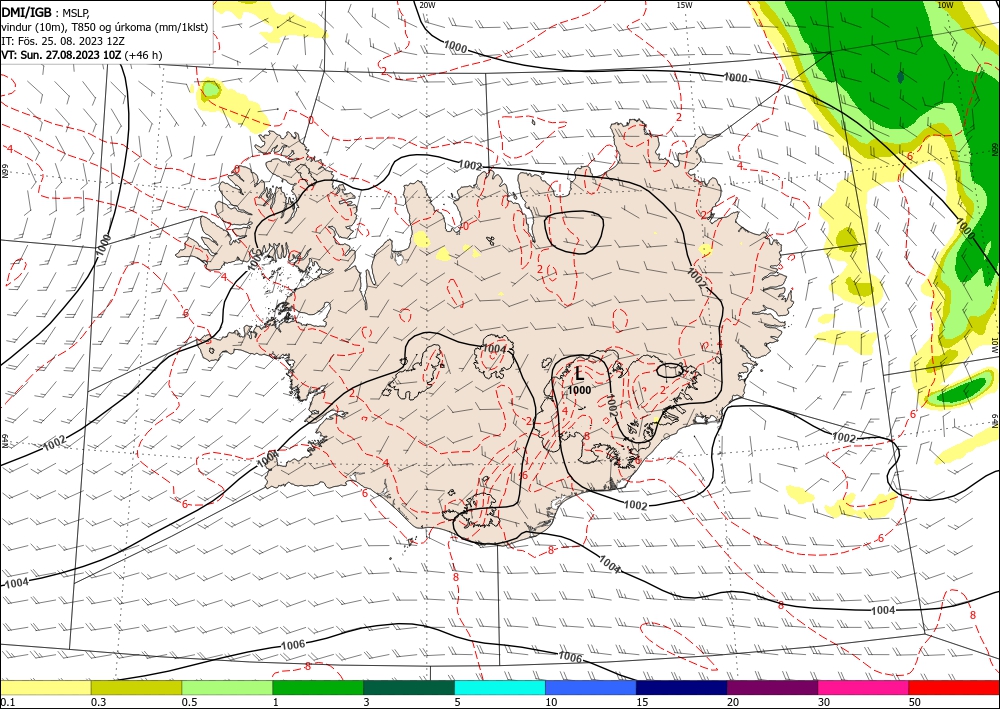Click the '1000' value beneath the L marker
The height and width of the screenshot is (709, 1000).
[x=579, y=390]
